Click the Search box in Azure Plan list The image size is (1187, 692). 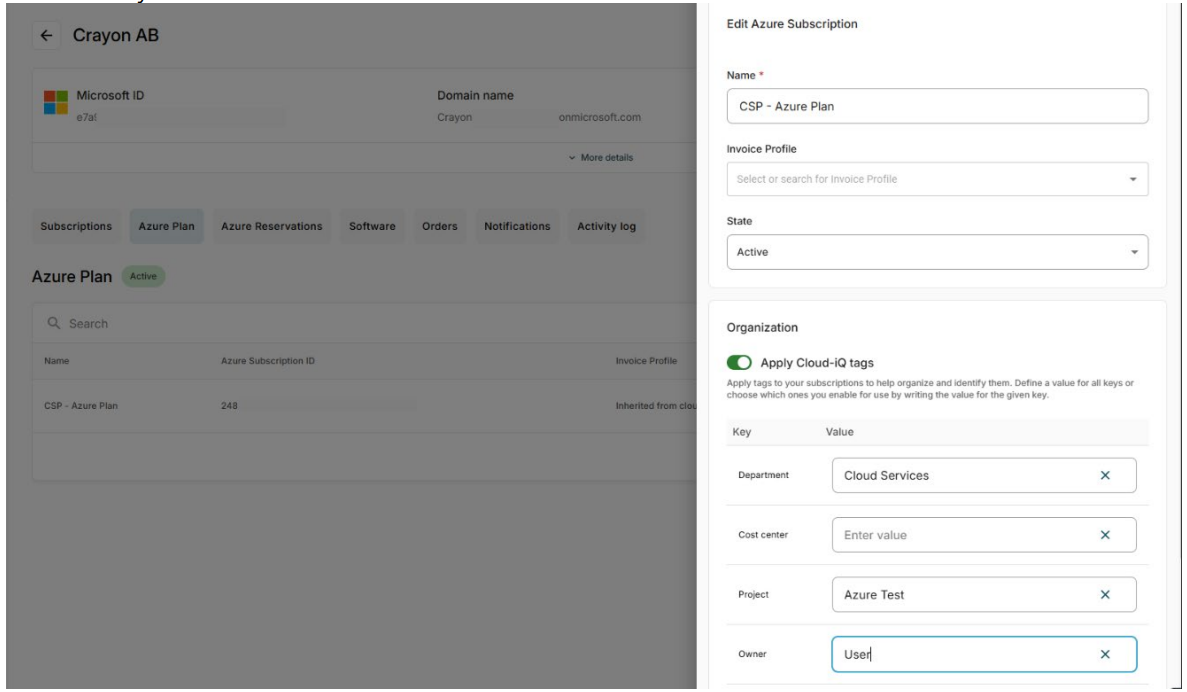tap(363, 323)
